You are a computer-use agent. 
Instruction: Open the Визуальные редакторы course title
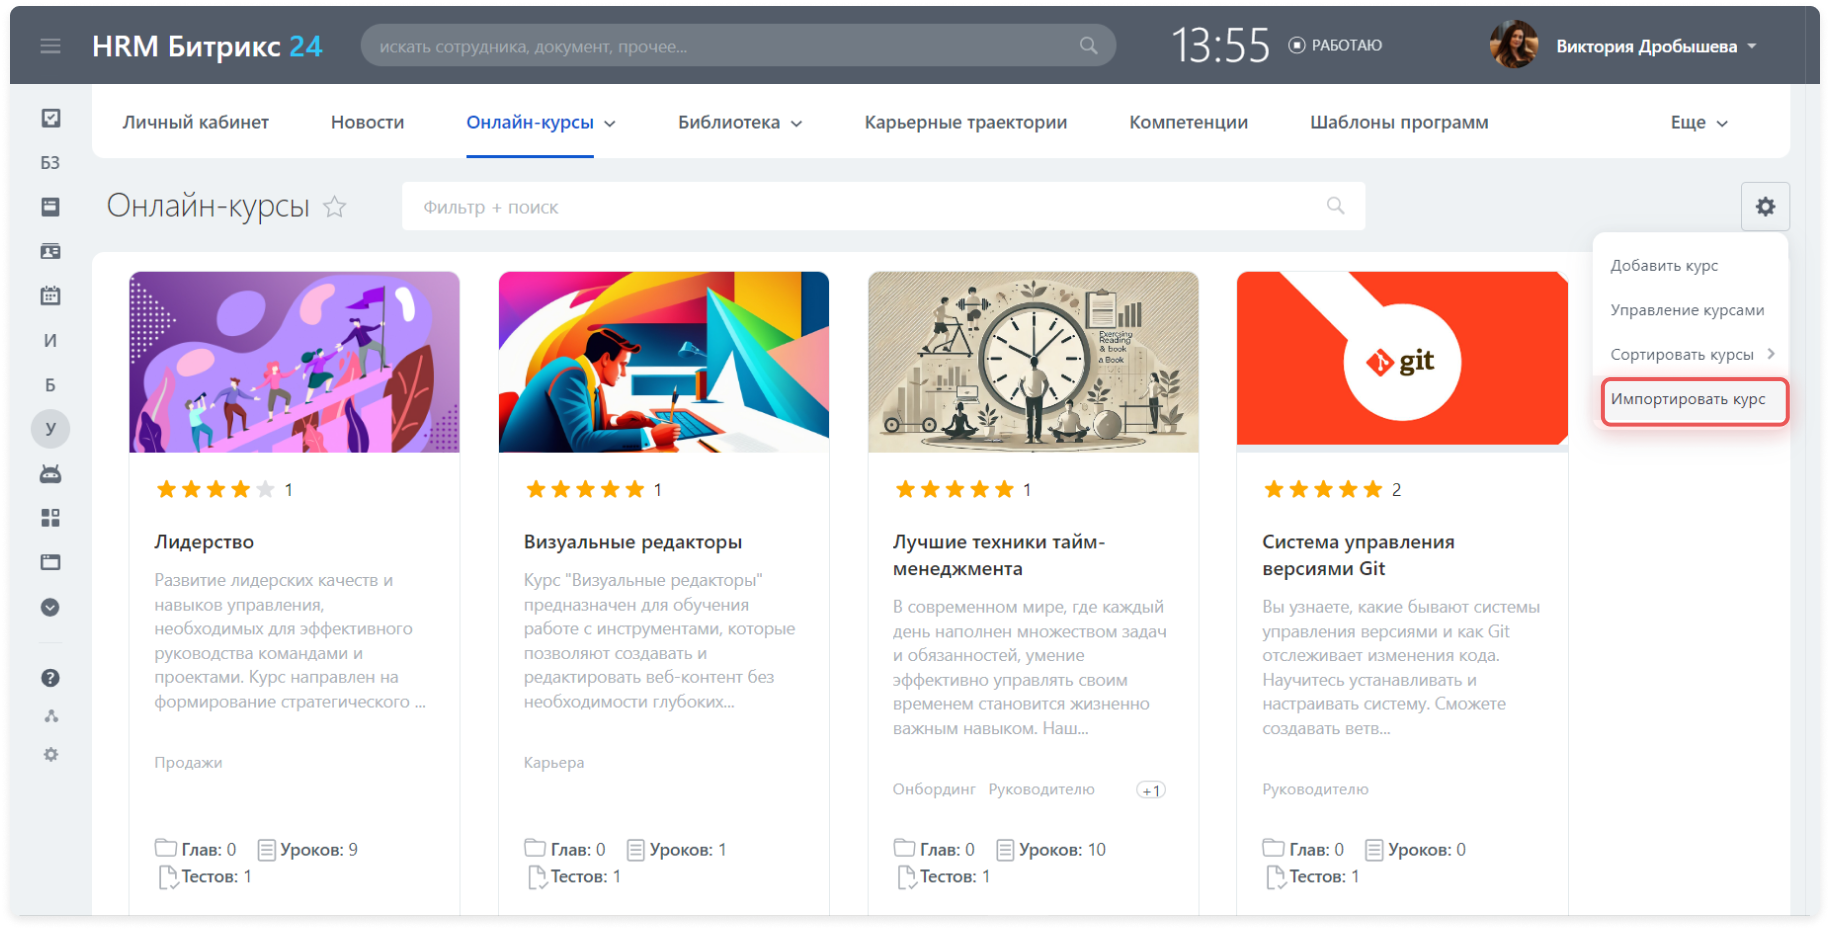pyautogui.click(x=633, y=542)
